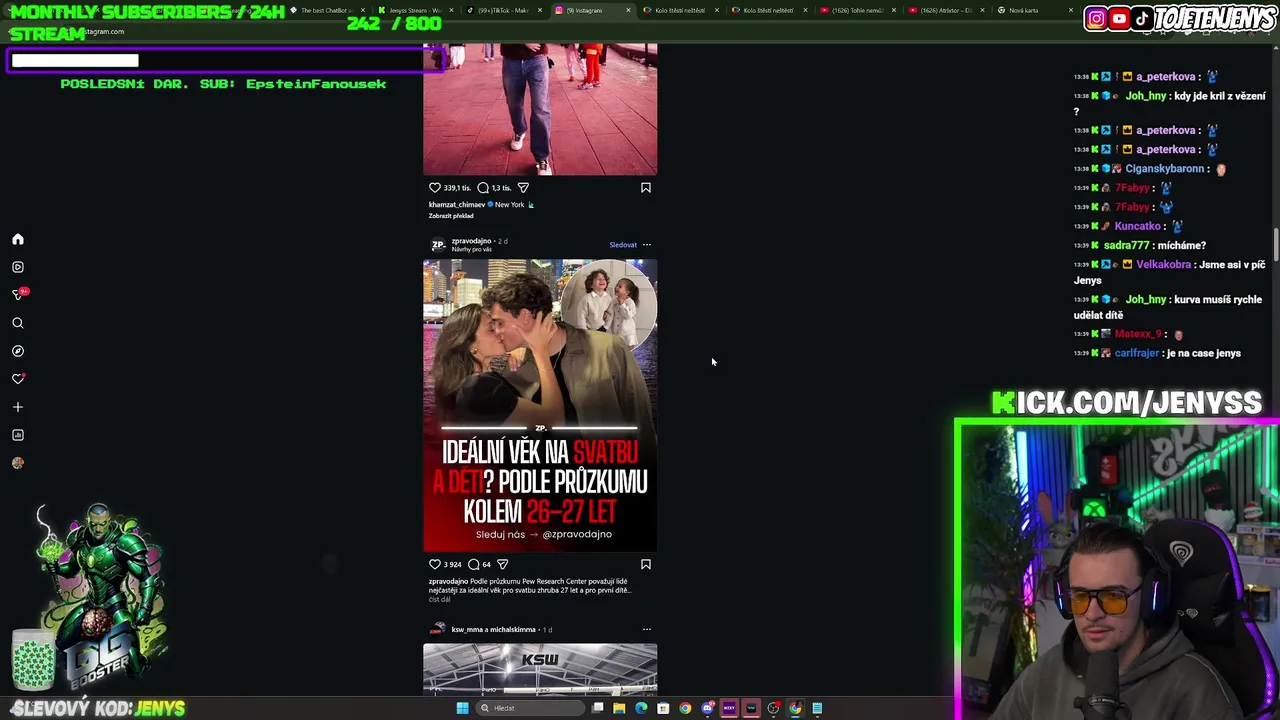Viewport: 1280px width, 720px height.
Task: Click Ciganskybaronn's username in chat
Action: tap(1167, 169)
